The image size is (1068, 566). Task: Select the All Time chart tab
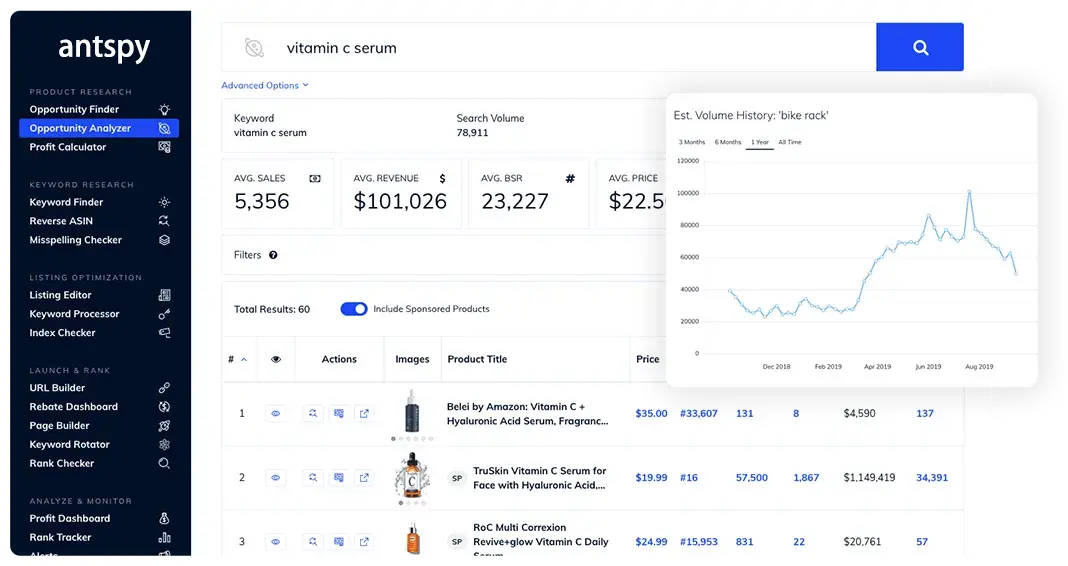point(789,142)
